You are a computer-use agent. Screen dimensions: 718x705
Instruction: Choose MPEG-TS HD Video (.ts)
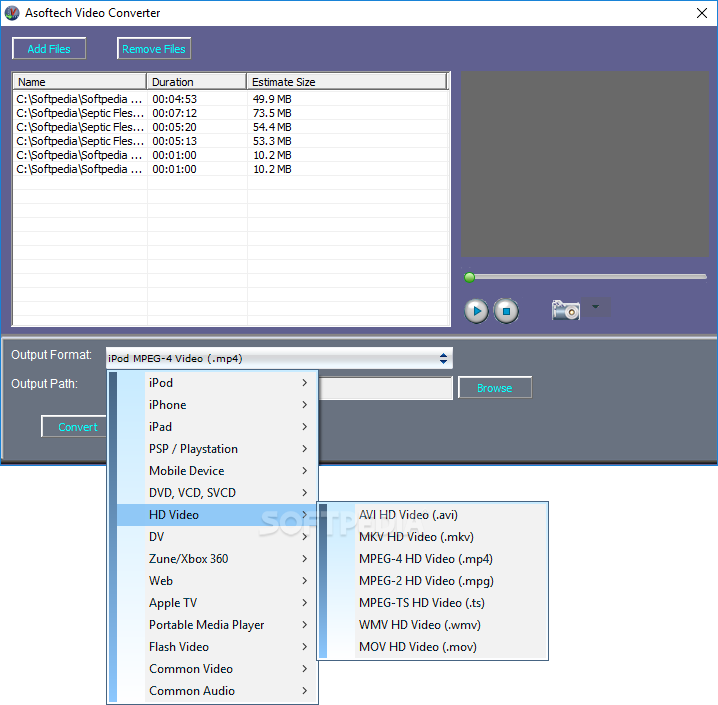pos(437,602)
